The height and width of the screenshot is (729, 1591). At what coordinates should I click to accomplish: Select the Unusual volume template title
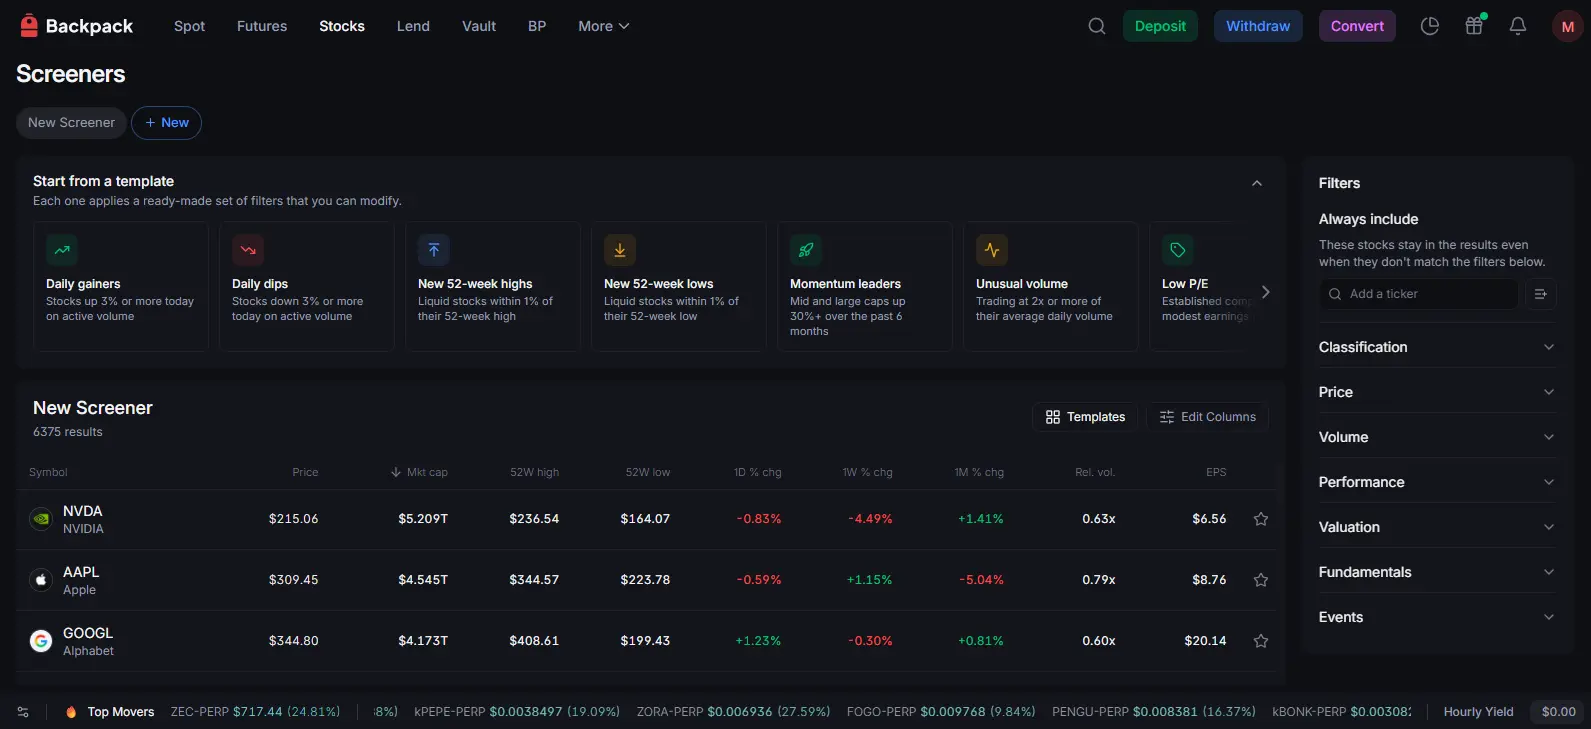[1022, 284]
